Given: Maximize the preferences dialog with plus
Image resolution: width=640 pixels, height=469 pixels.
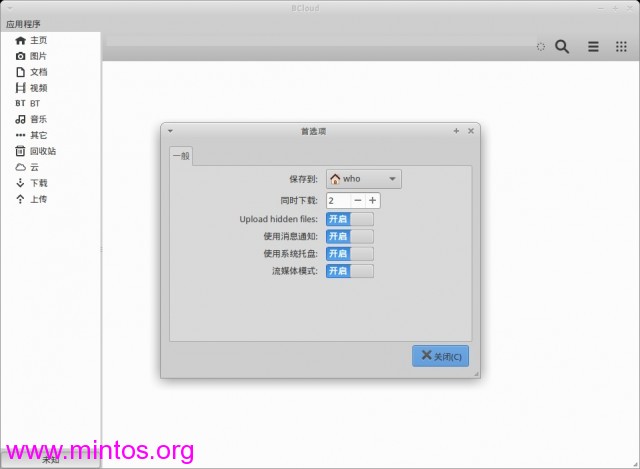Looking at the screenshot, I should [456, 131].
